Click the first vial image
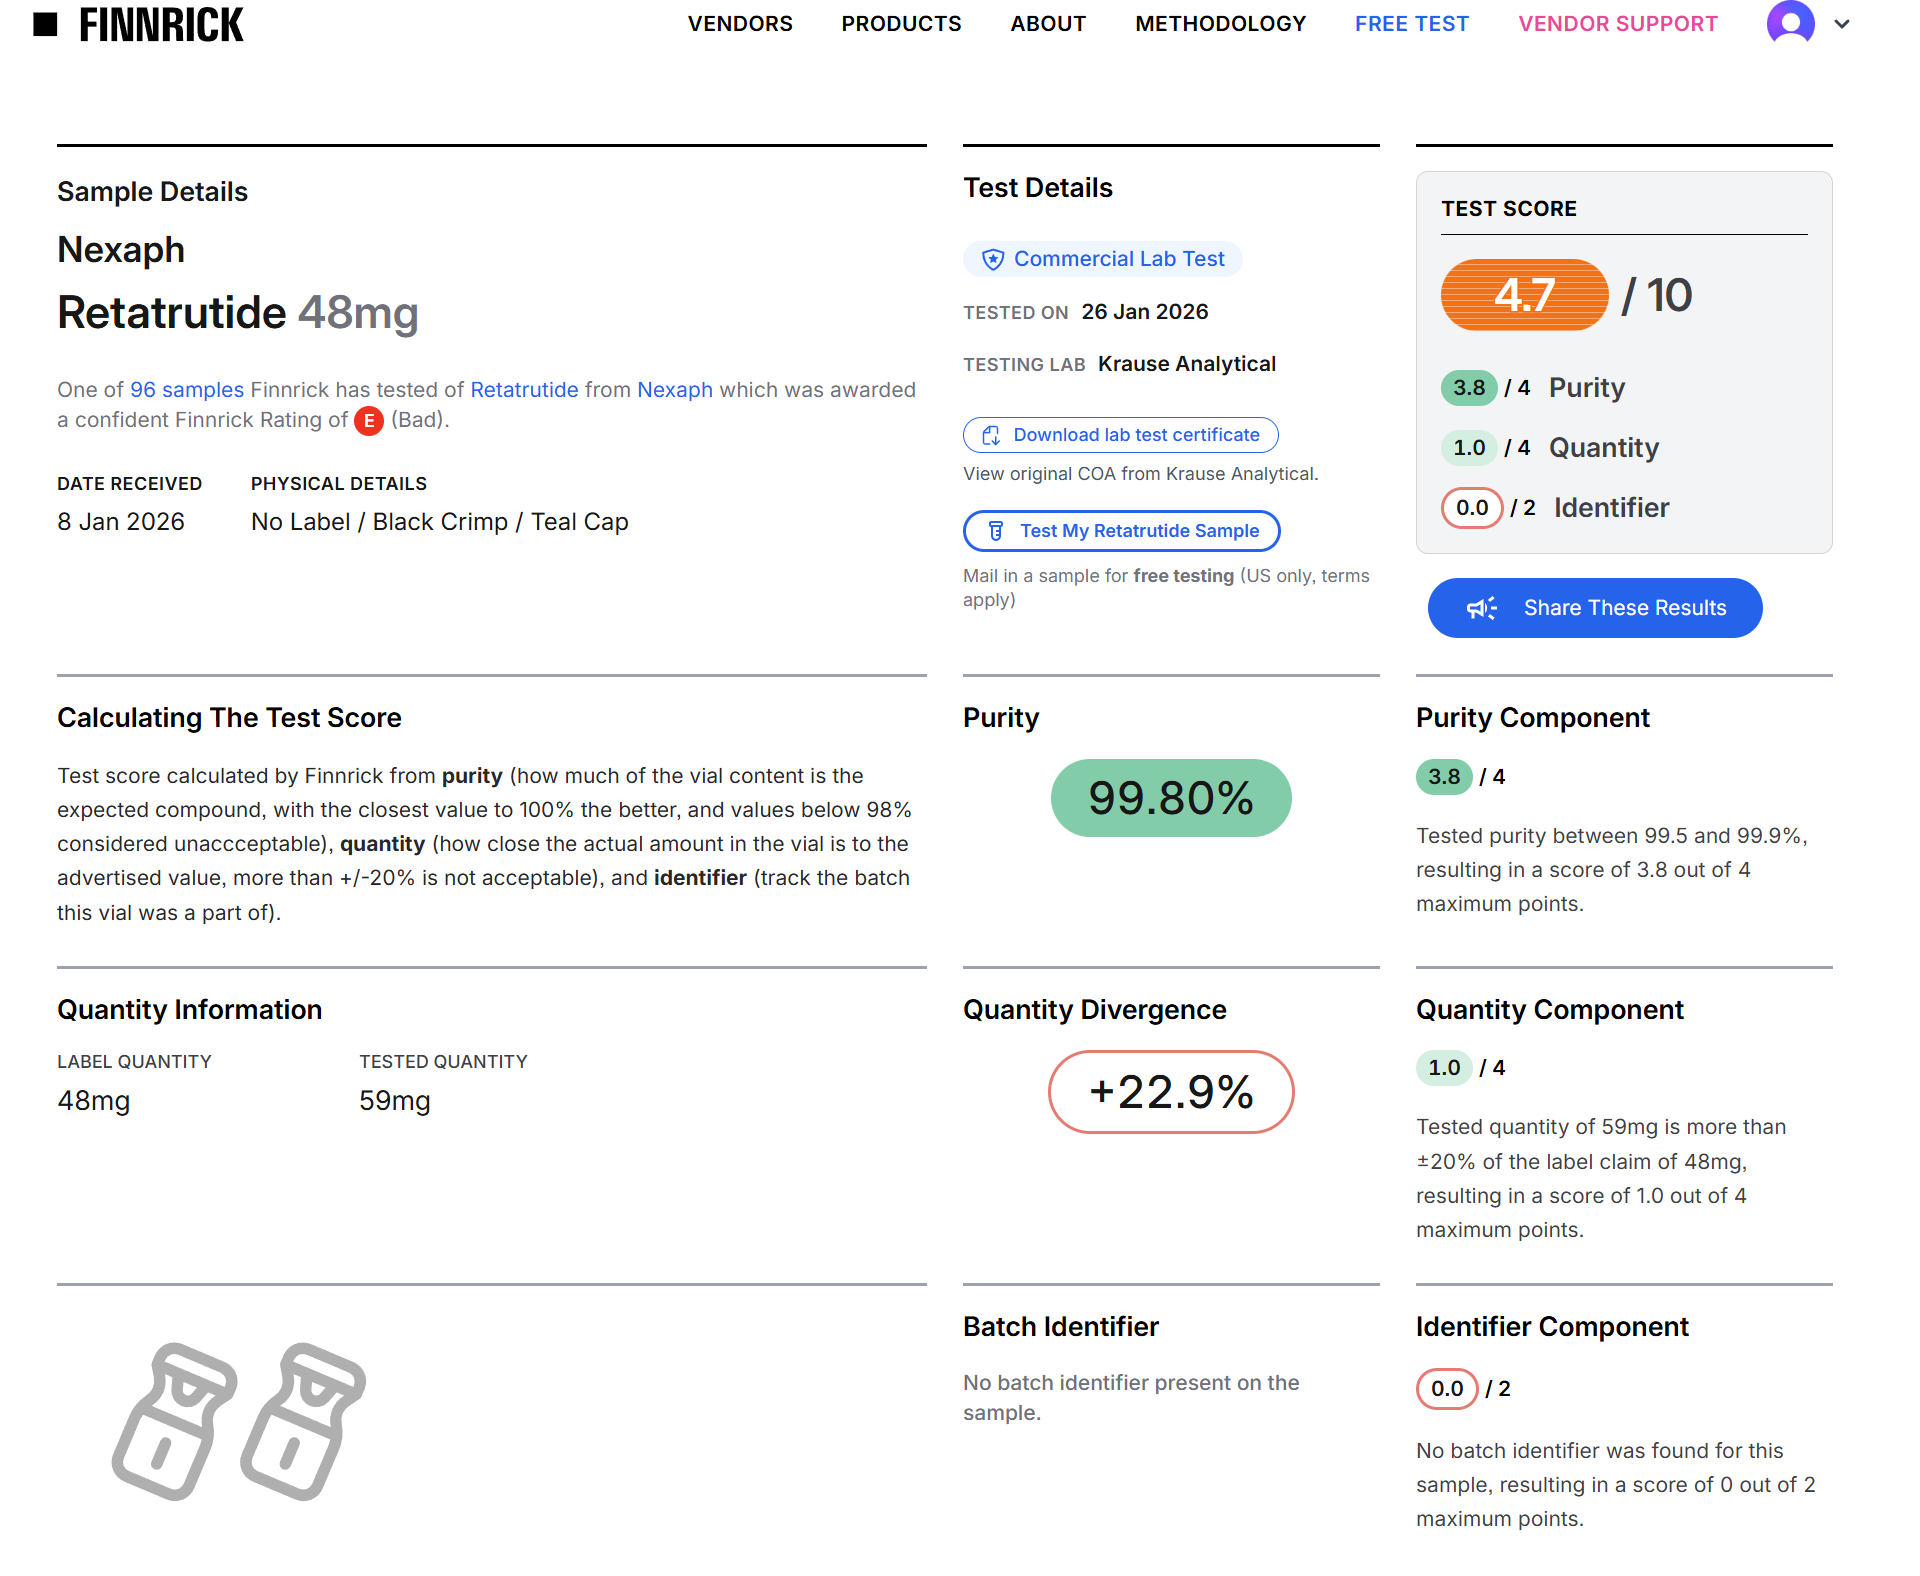This screenshot has height=1576, width=1920. coord(175,1421)
